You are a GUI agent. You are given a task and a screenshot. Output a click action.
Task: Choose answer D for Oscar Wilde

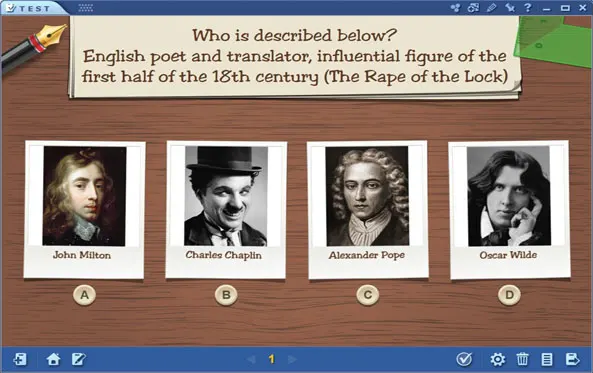point(509,295)
